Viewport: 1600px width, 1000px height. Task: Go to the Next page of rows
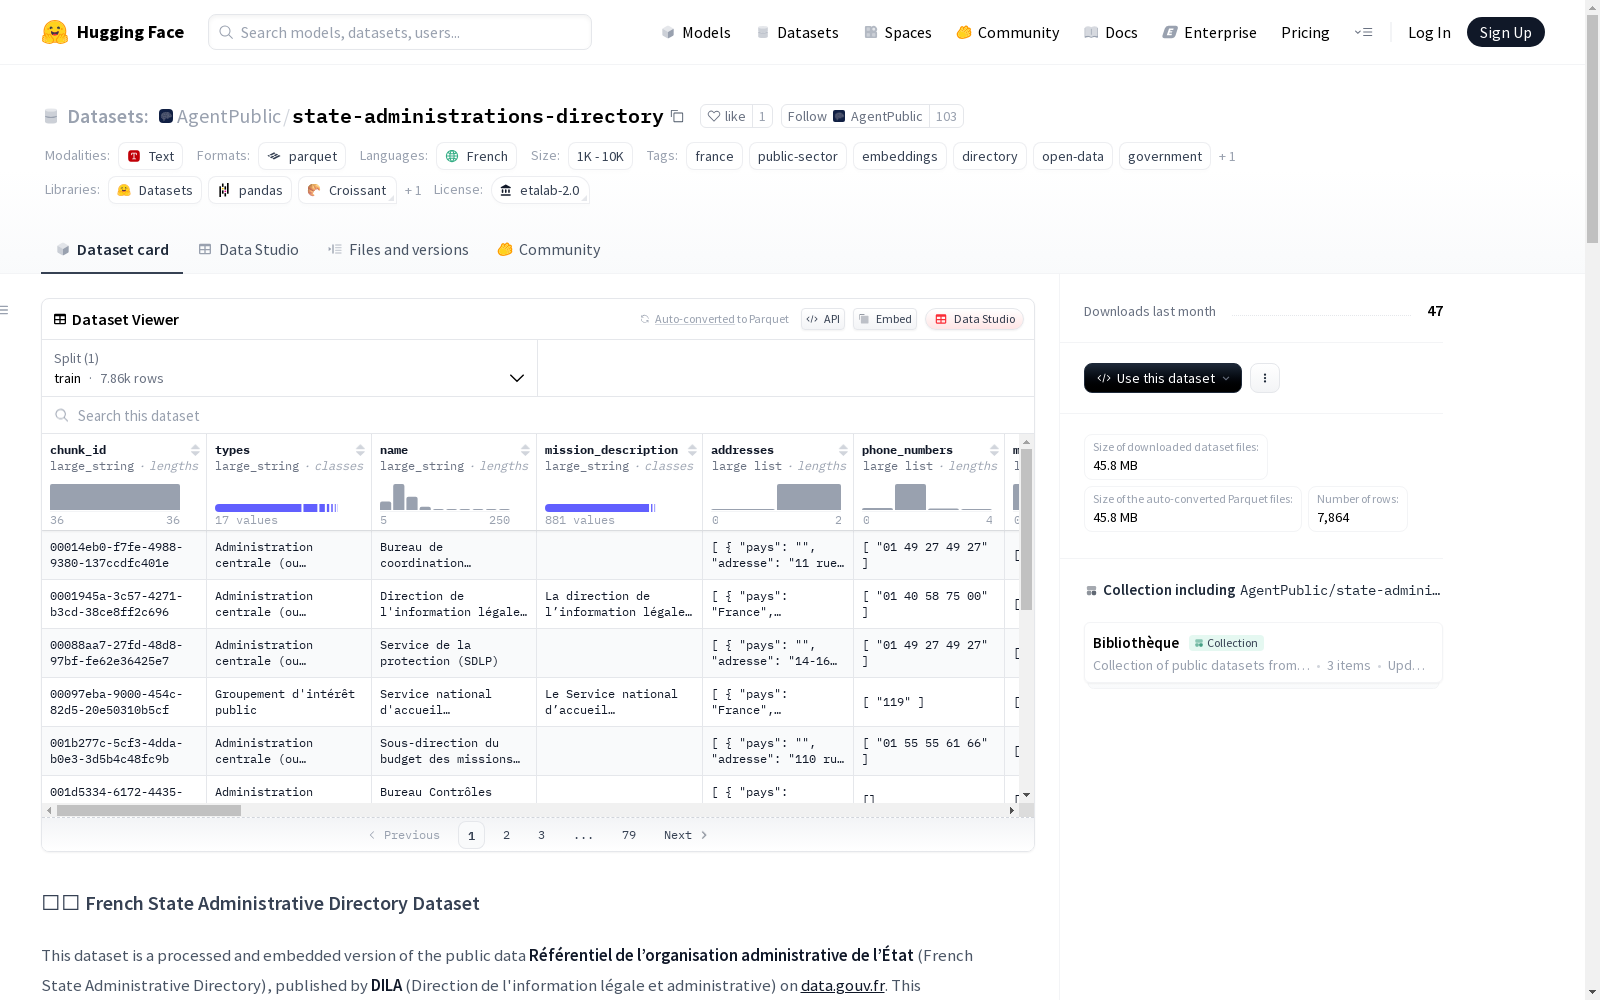[x=686, y=835]
